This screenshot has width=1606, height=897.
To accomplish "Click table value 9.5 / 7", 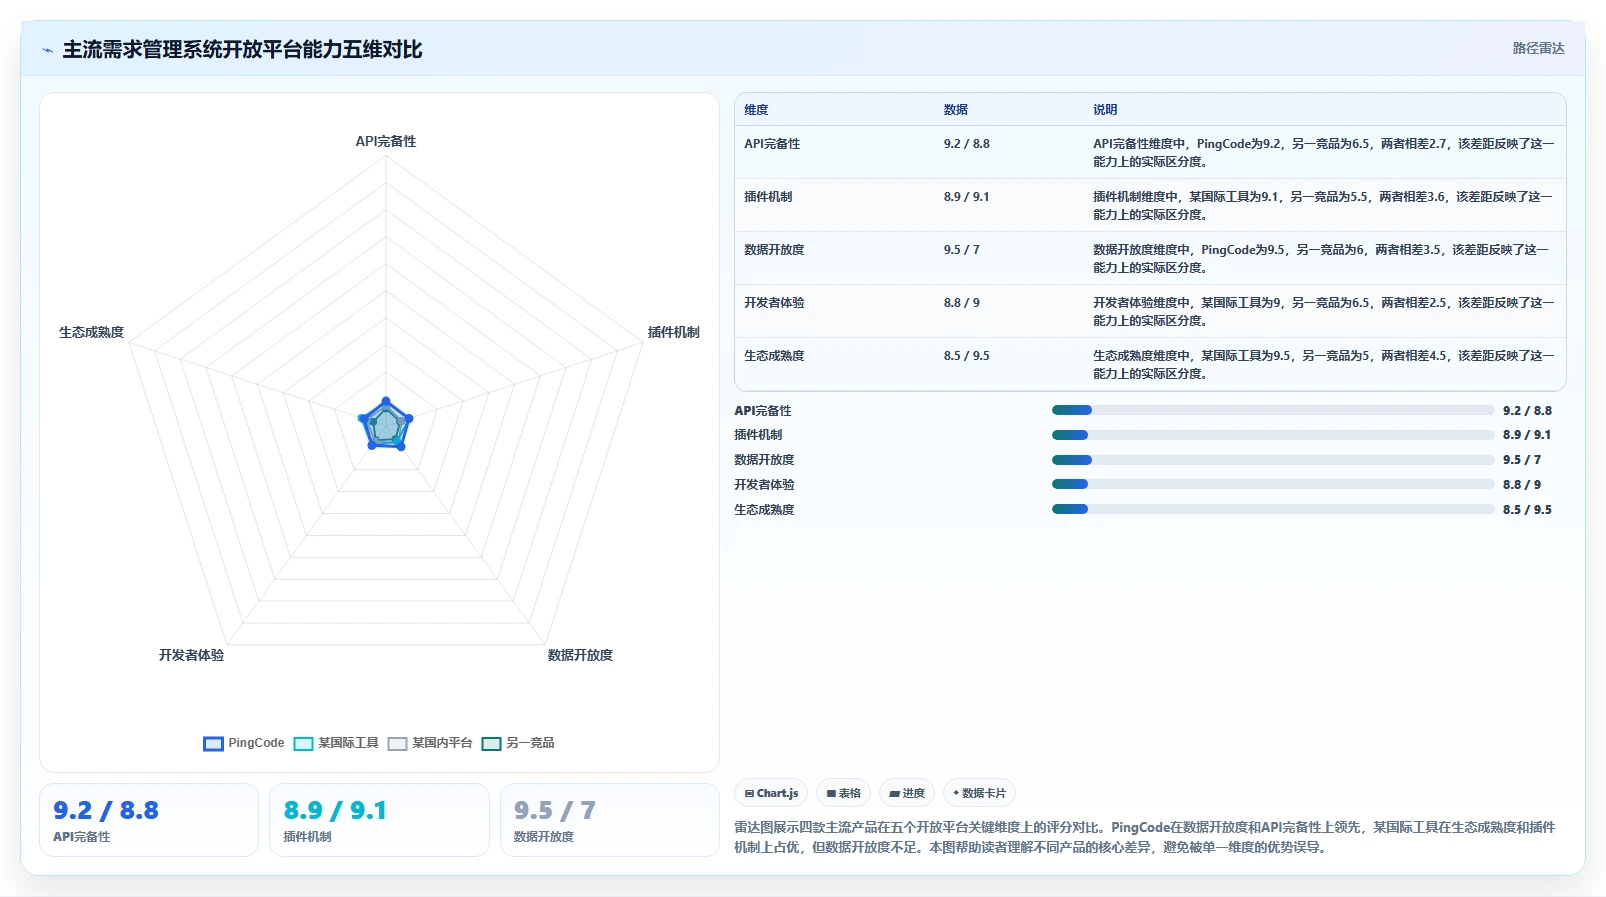I will click(961, 250).
